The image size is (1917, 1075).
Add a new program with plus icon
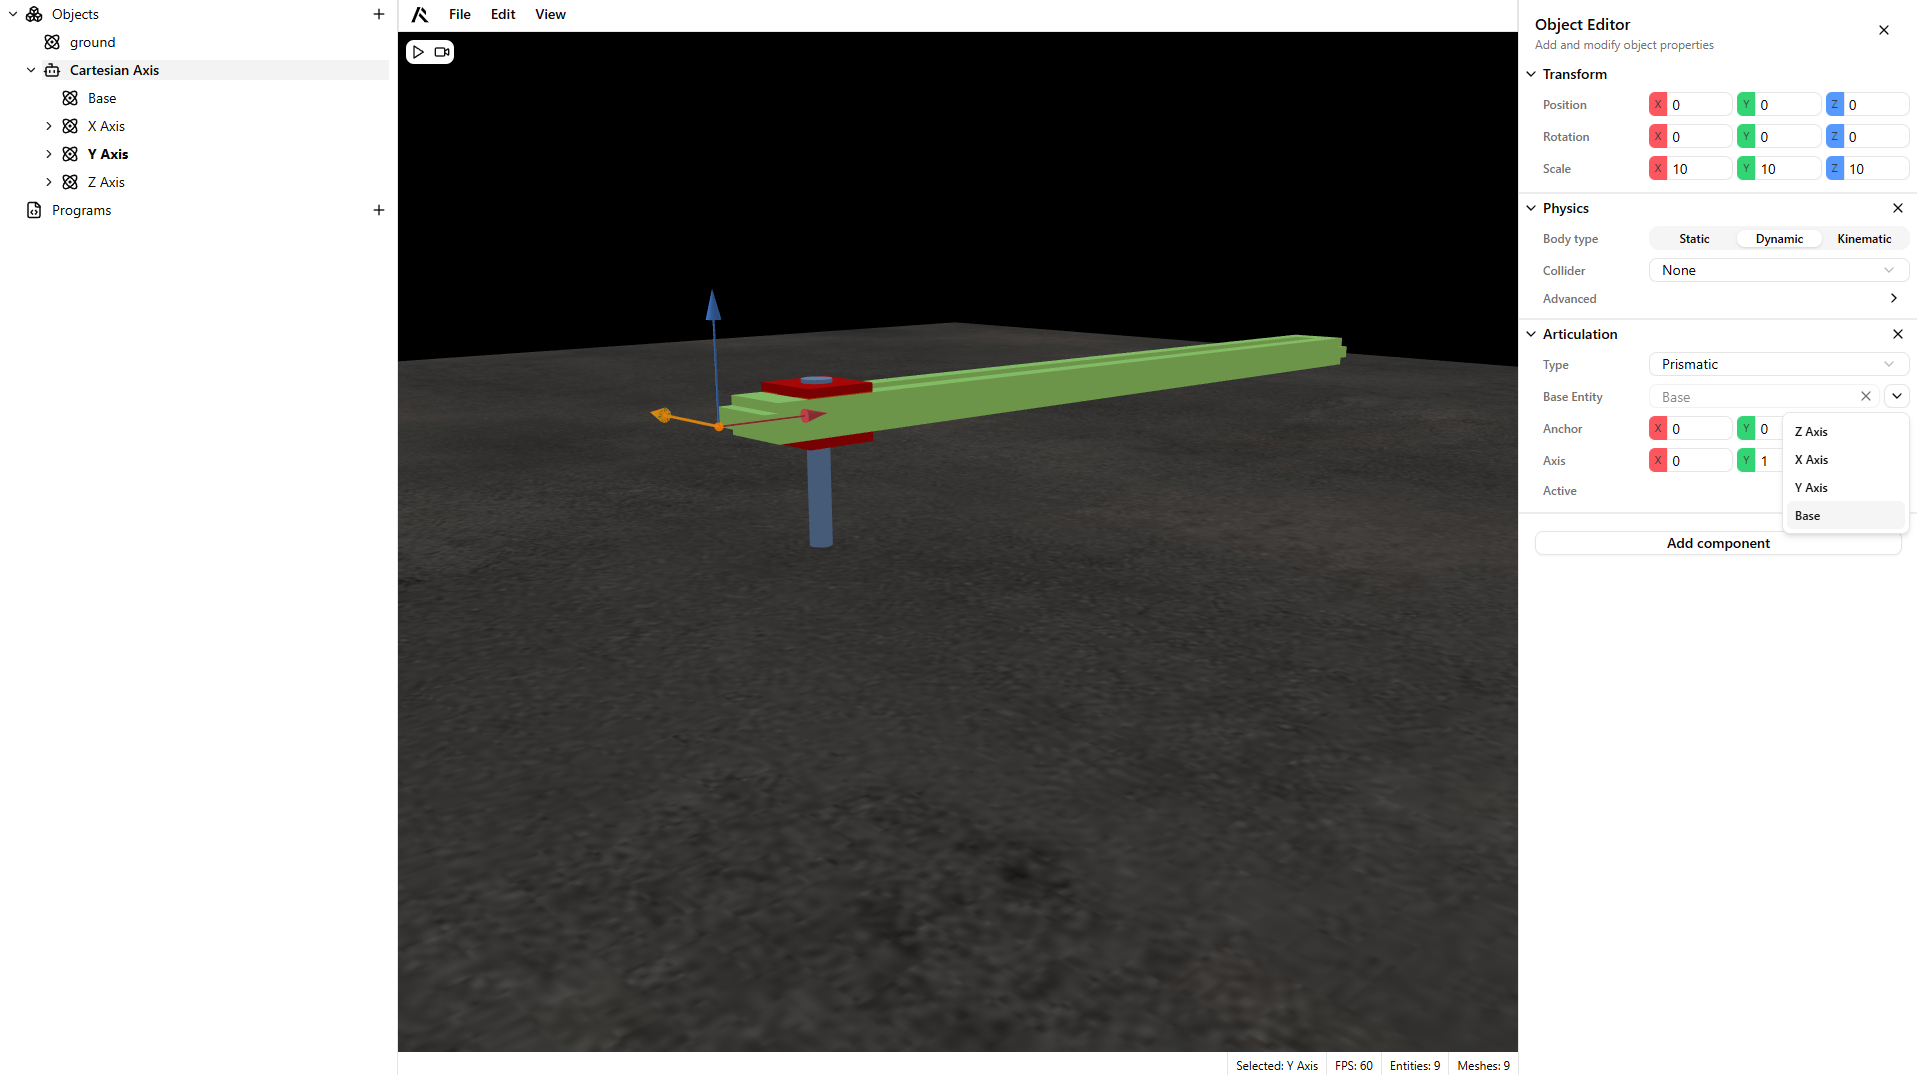[x=379, y=210]
